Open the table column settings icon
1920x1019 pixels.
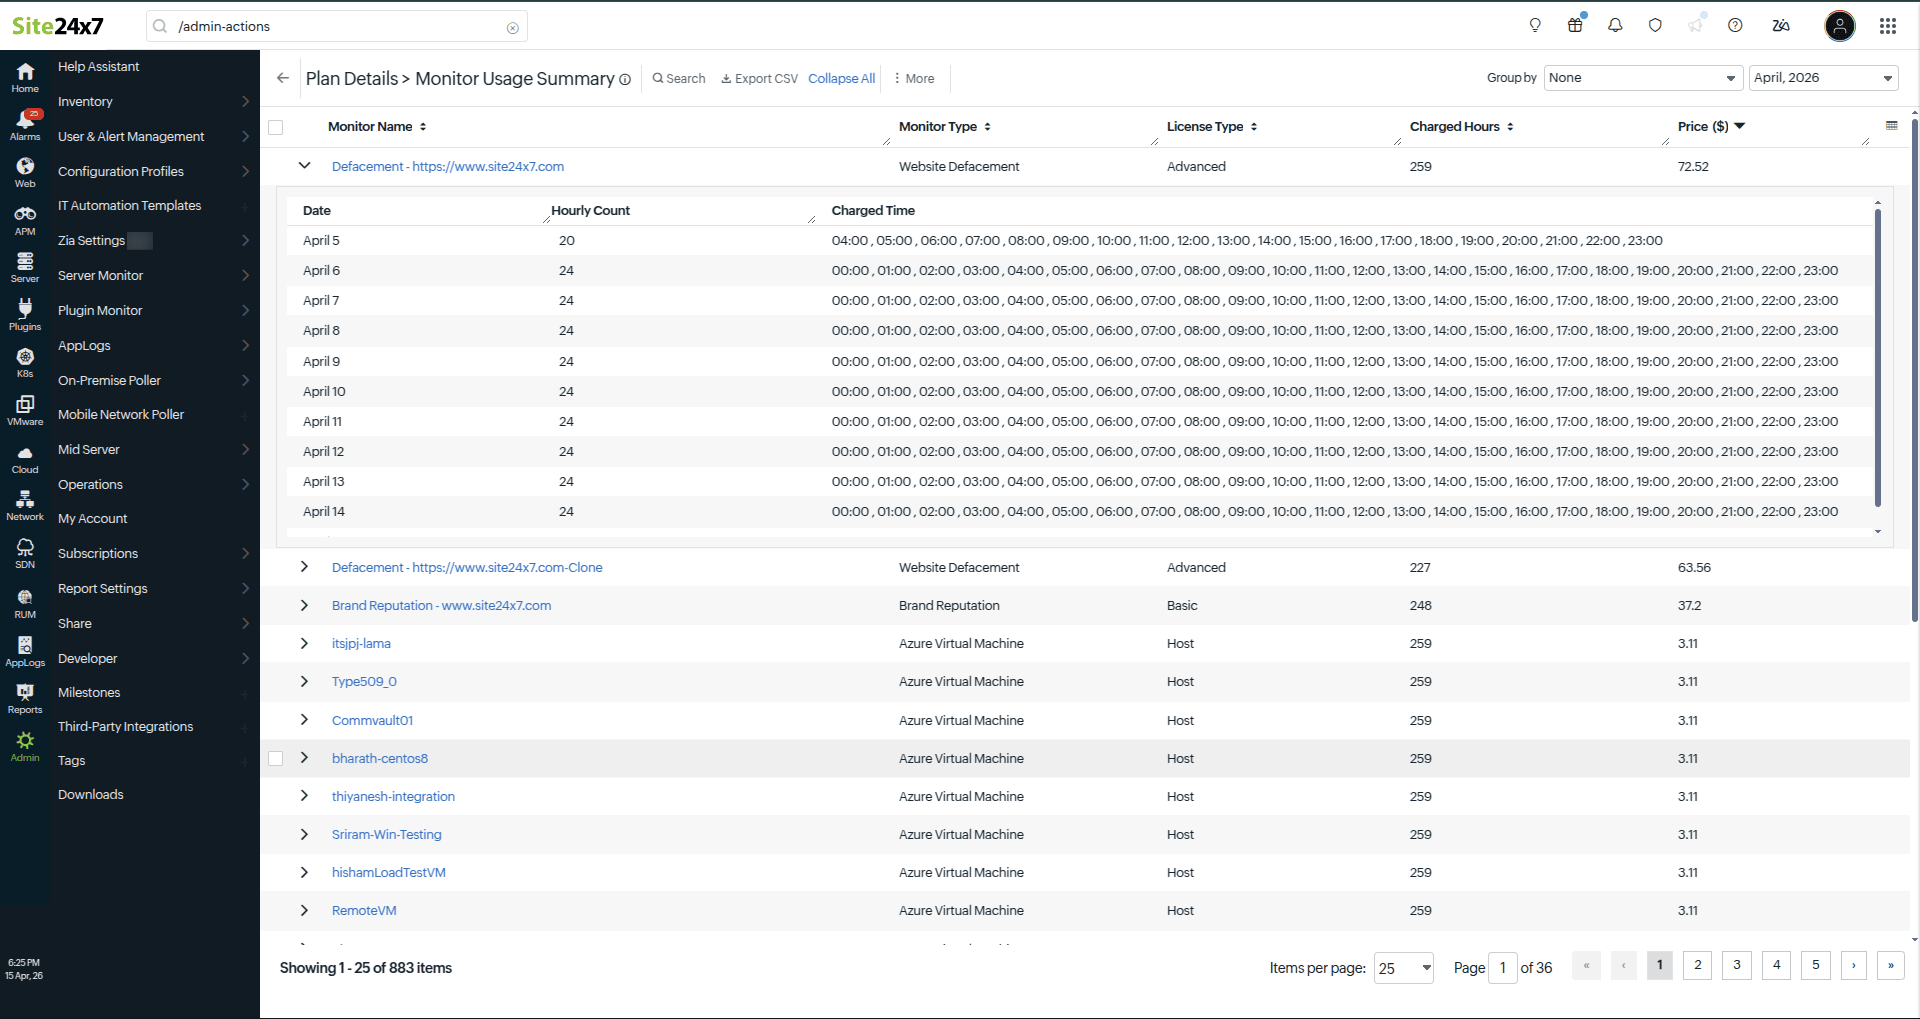point(1891,126)
